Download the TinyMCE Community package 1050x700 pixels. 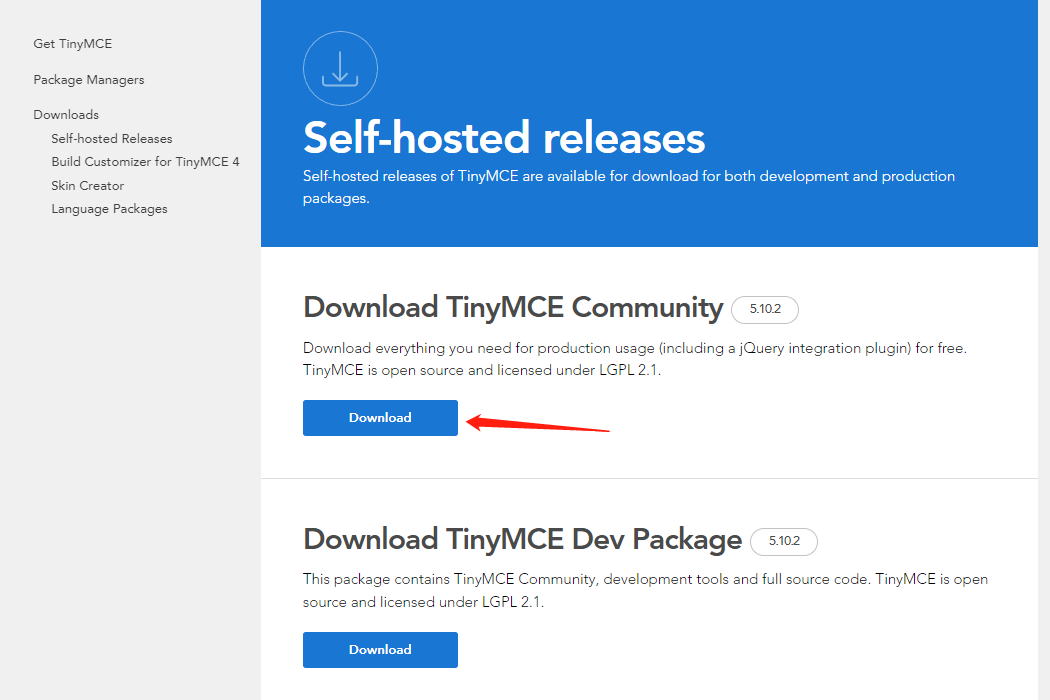pyautogui.click(x=380, y=418)
